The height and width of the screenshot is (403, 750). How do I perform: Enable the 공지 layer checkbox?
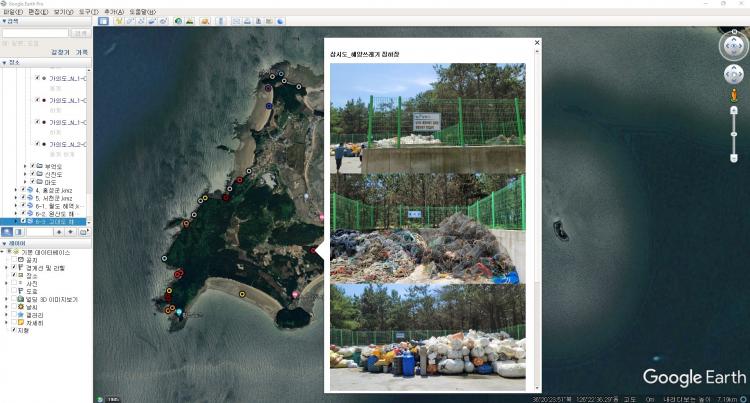coord(14,260)
